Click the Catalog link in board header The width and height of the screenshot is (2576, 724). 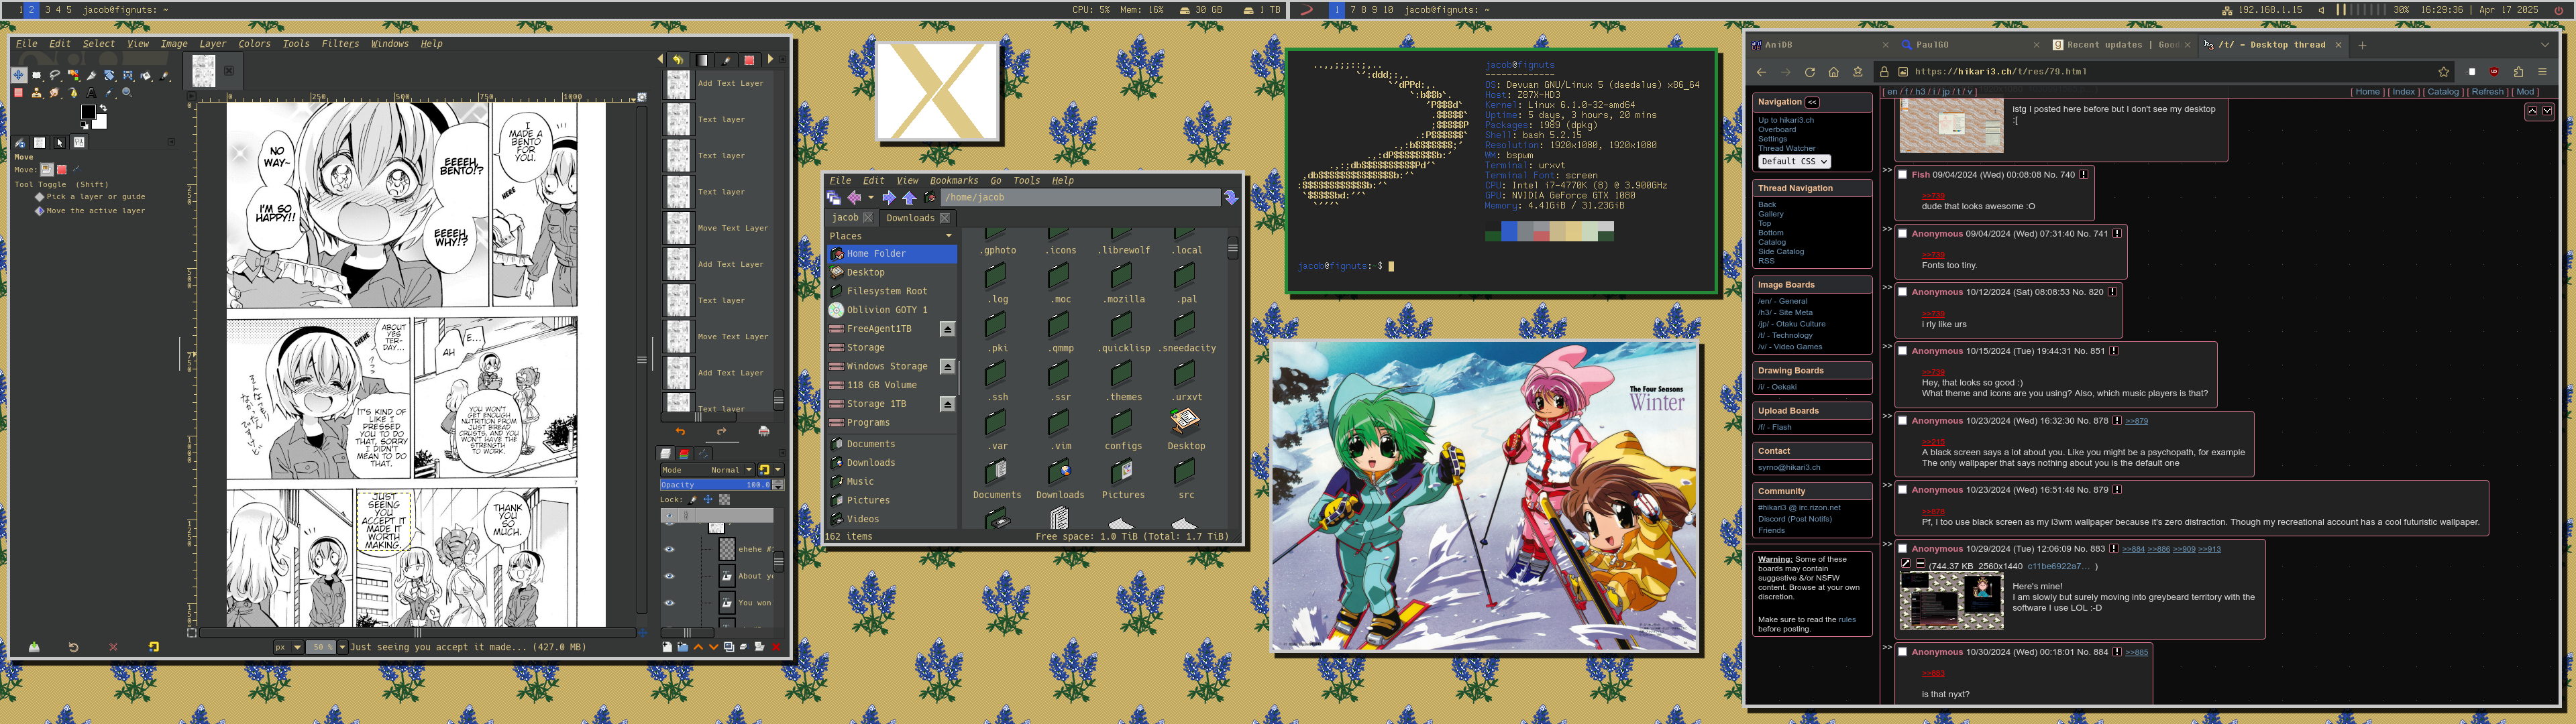tap(2443, 92)
